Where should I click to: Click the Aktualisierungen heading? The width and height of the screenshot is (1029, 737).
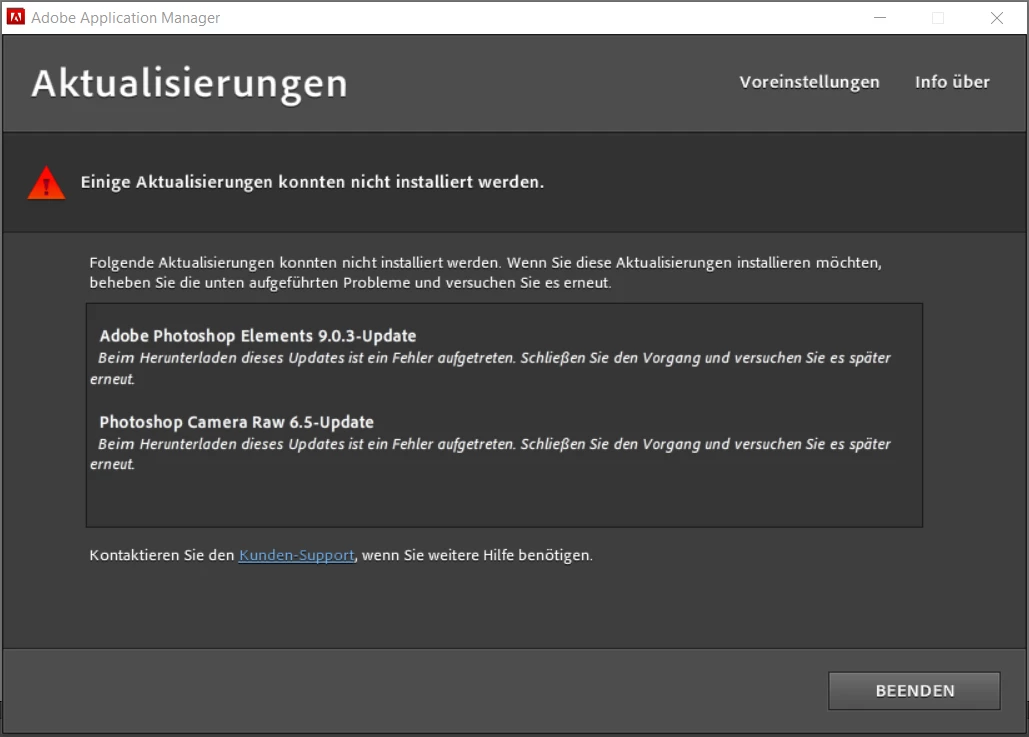(x=190, y=84)
